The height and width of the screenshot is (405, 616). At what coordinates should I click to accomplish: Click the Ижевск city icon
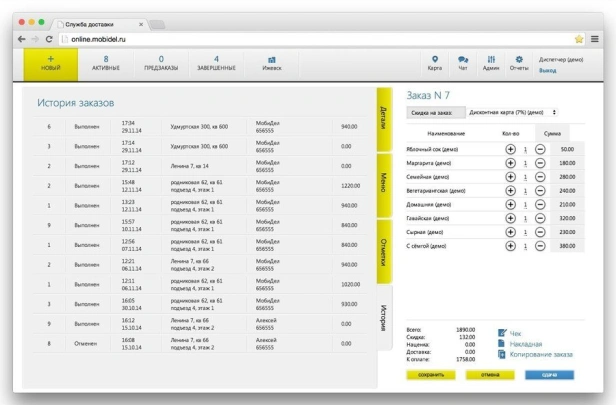tap(271, 63)
